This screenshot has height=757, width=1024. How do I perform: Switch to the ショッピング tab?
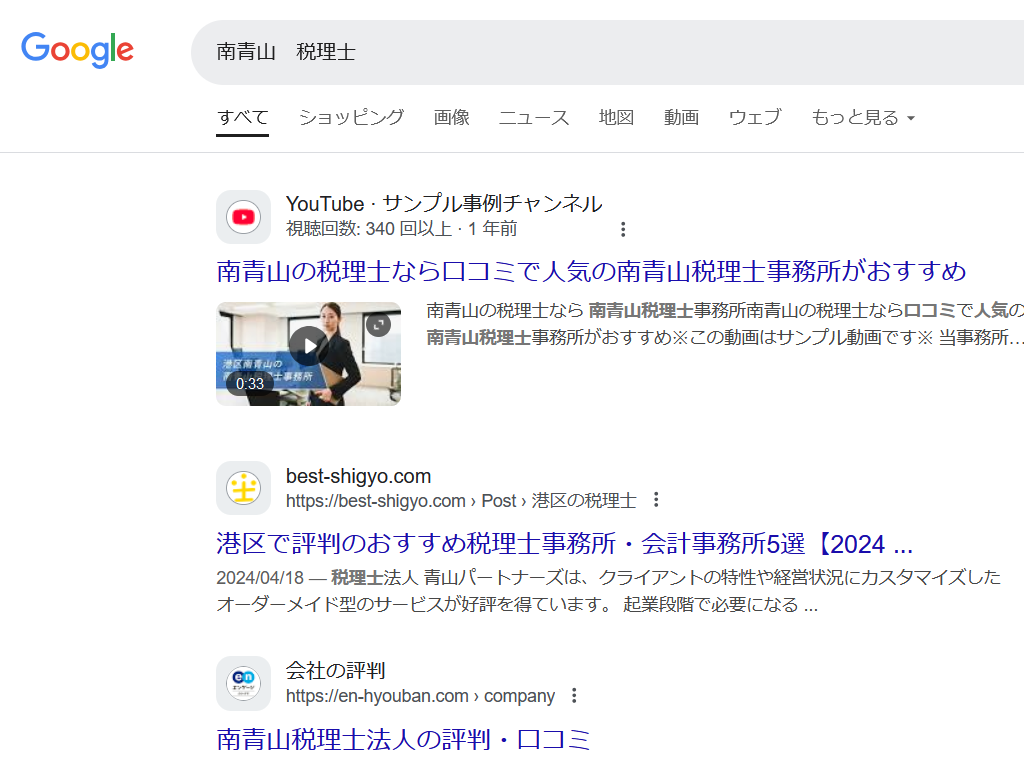tap(351, 118)
